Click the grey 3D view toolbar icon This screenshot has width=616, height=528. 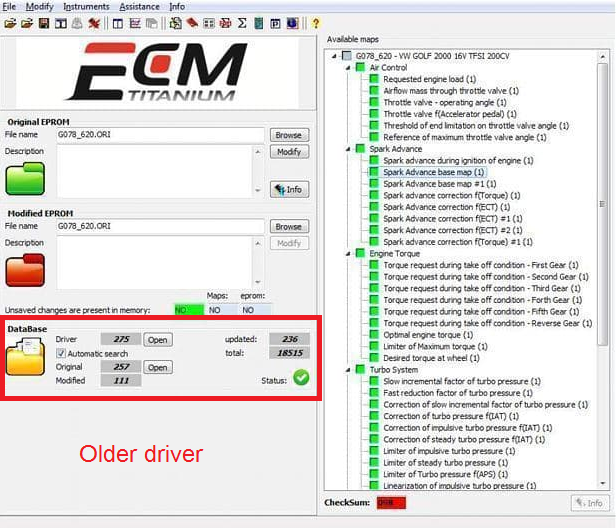tap(152, 24)
